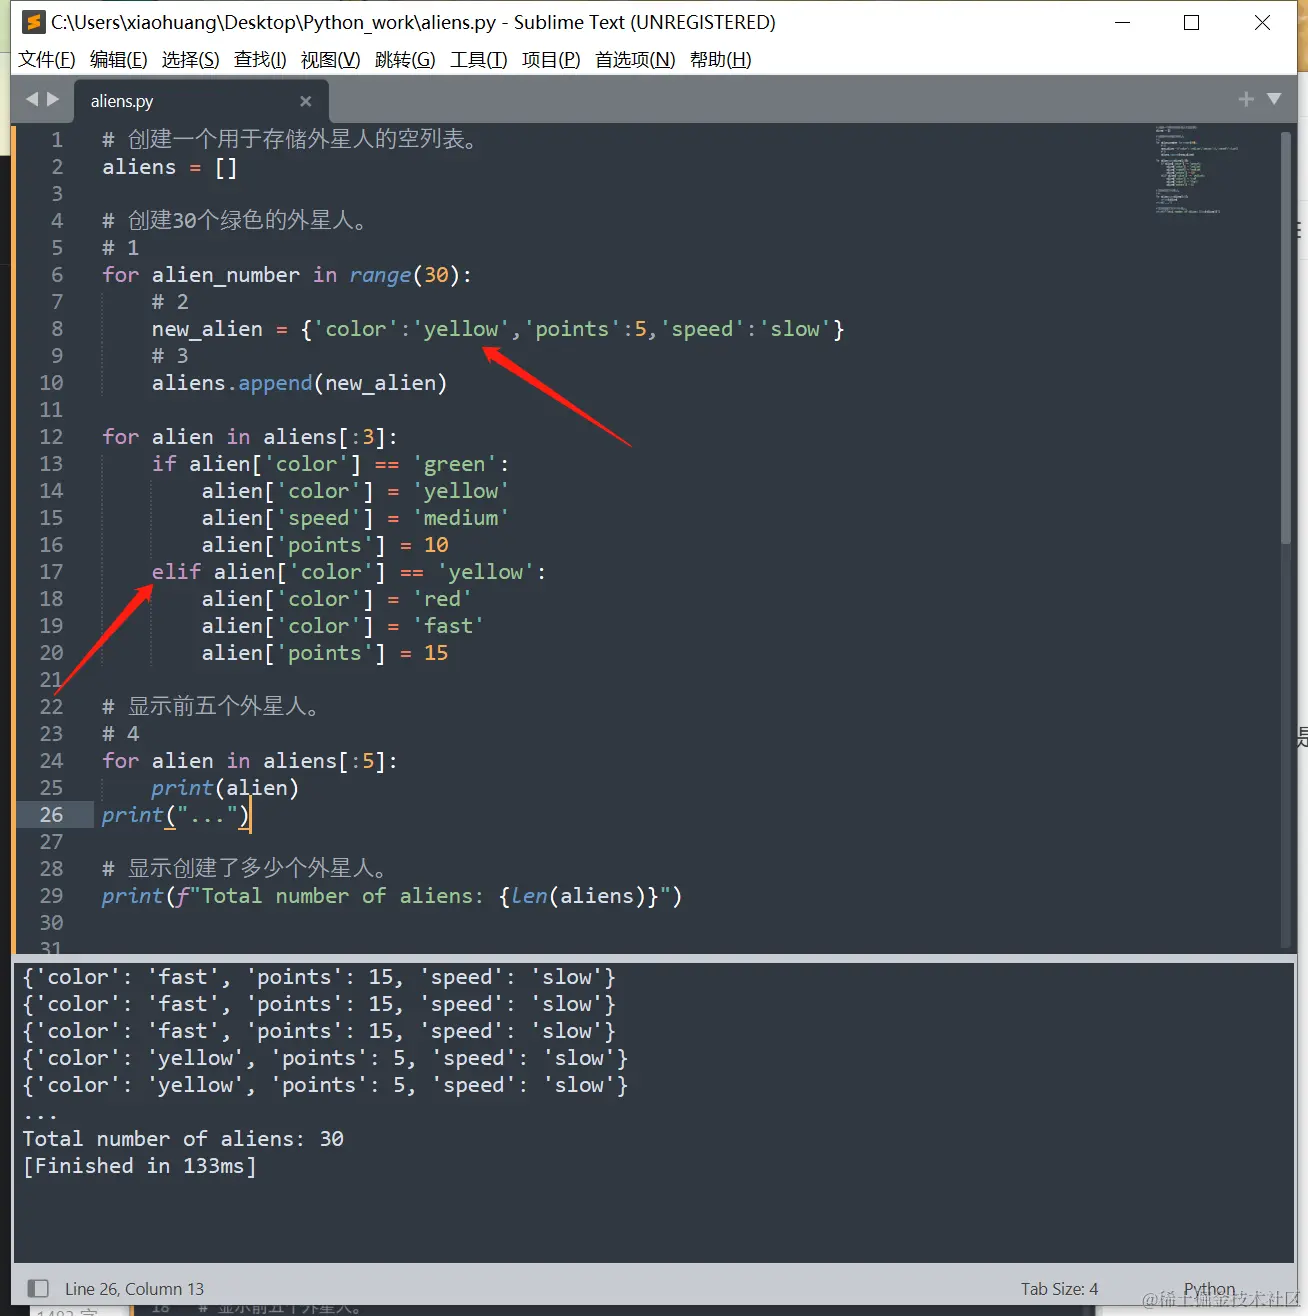
Task: Open the 文件(F) menu
Action: [x=47, y=60]
